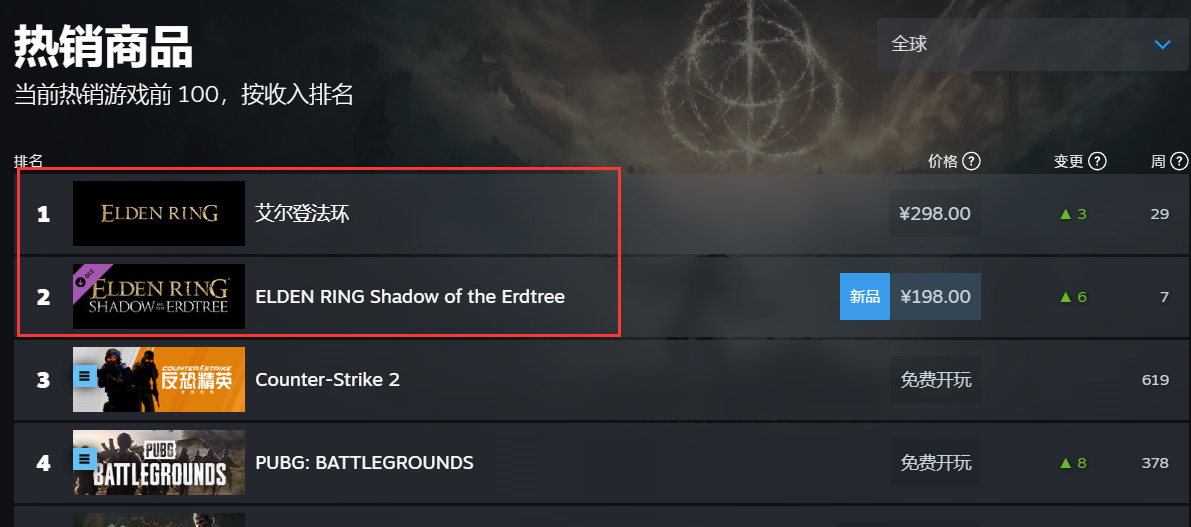
Task: Open the PUBG: BATTLEGROUNDS title link
Action: coord(364,463)
